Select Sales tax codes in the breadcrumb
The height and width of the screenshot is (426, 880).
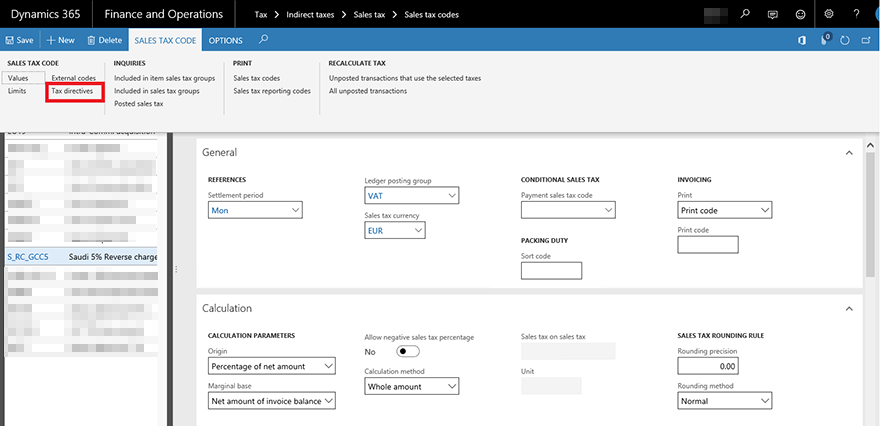[x=432, y=15]
